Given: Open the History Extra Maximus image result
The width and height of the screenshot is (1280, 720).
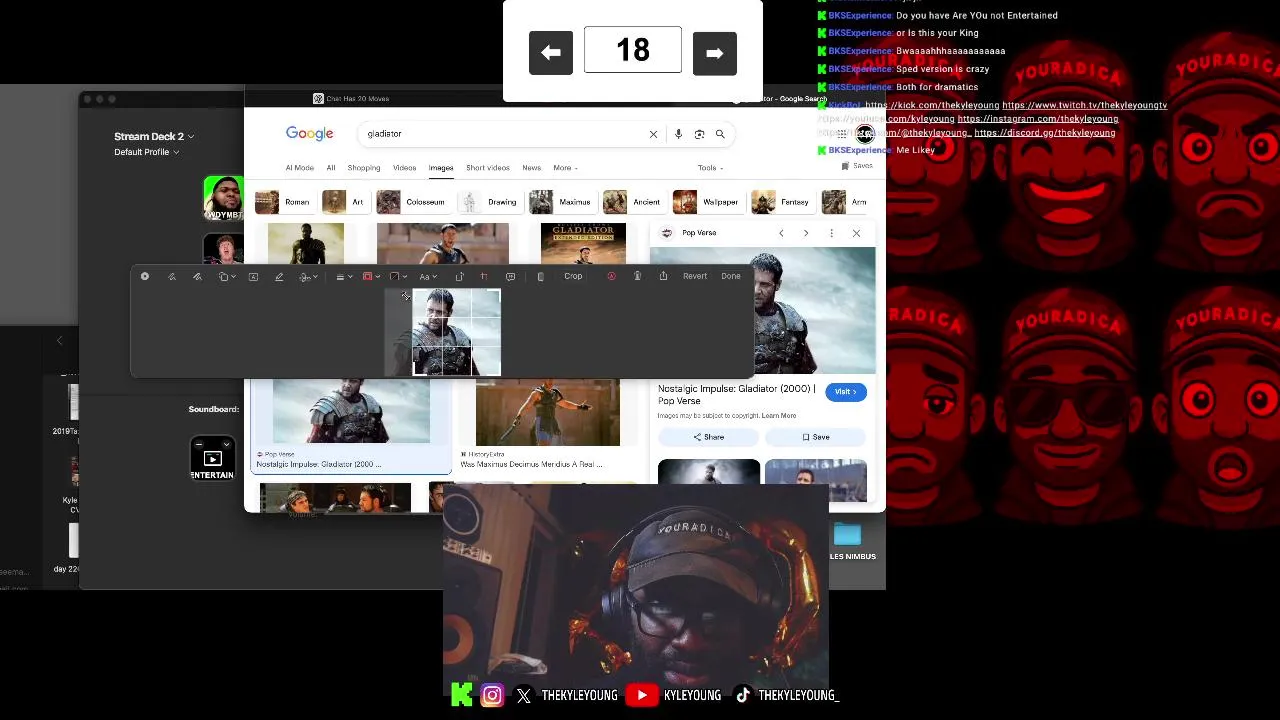Looking at the screenshot, I should coord(547,414).
